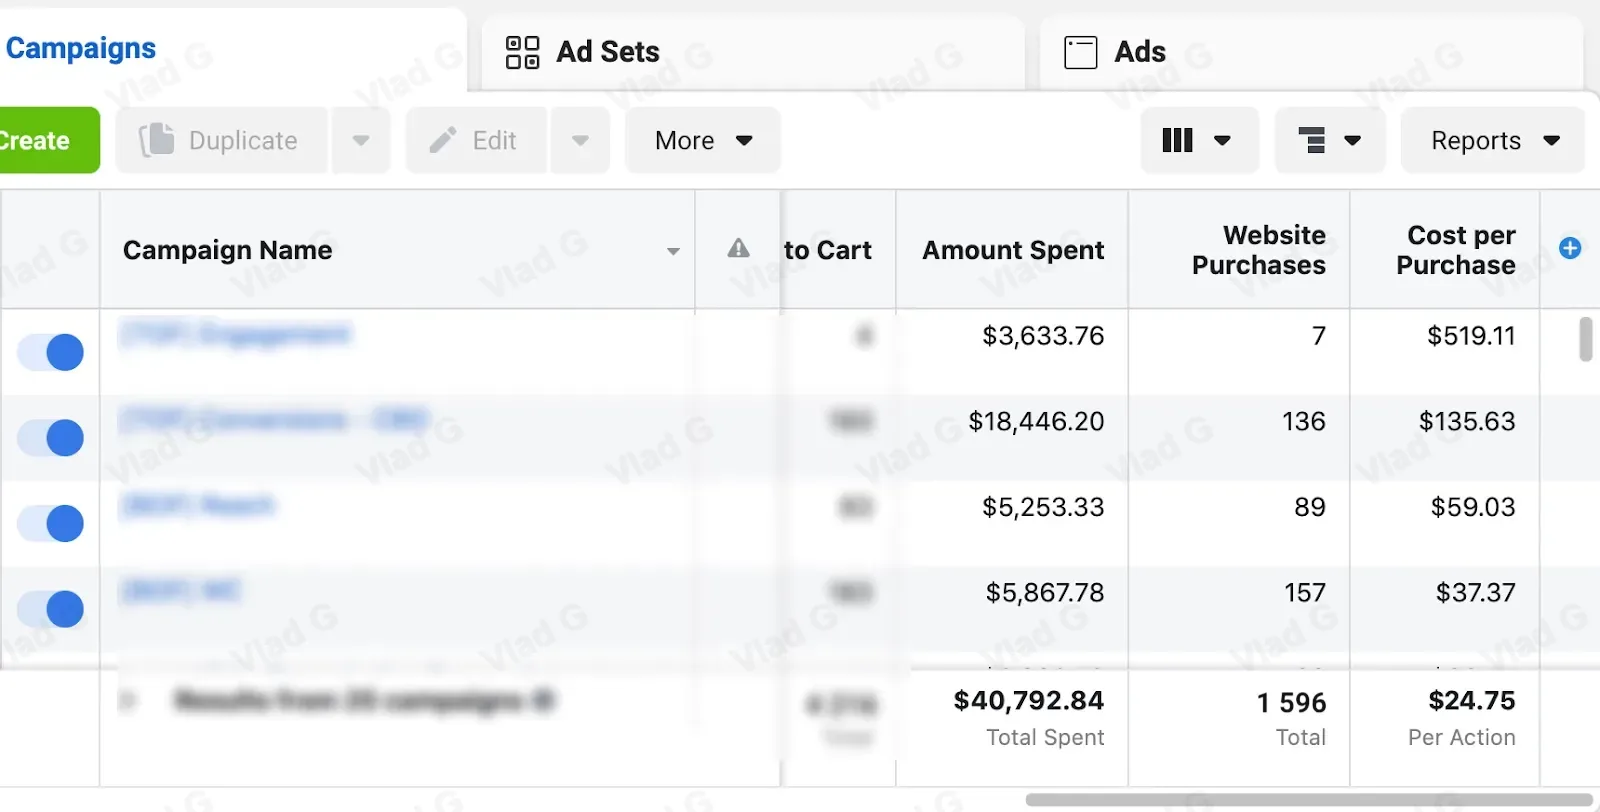Screen dimensions: 1600x812
Task: Open the Reports menu button
Action: point(1493,140)
